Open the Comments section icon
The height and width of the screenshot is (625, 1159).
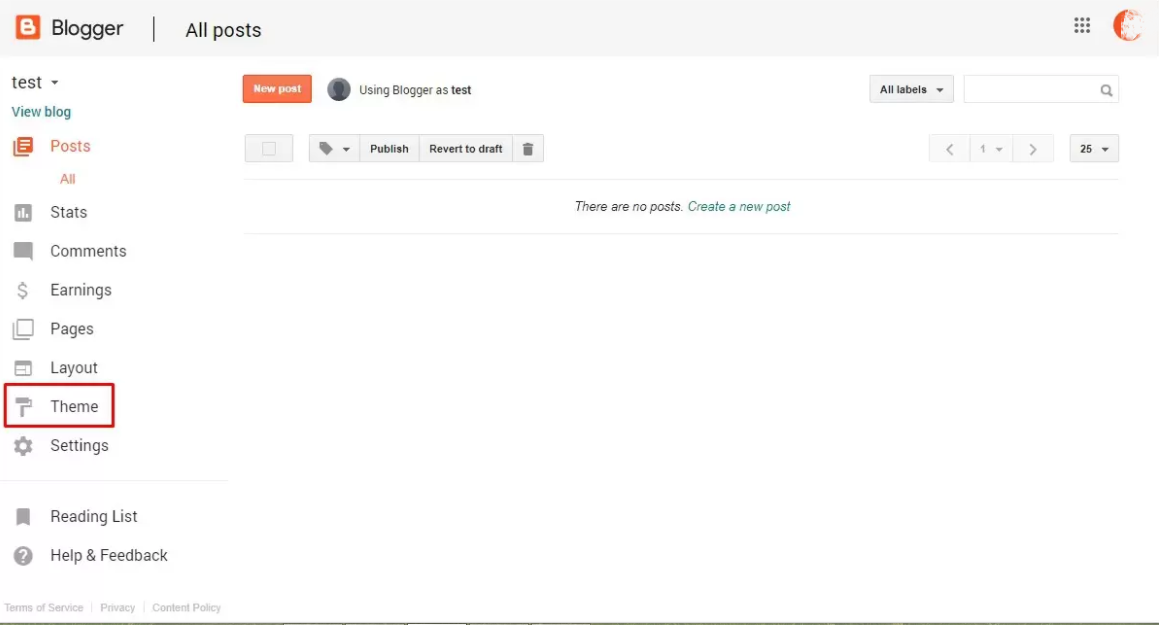coord(22,250)
